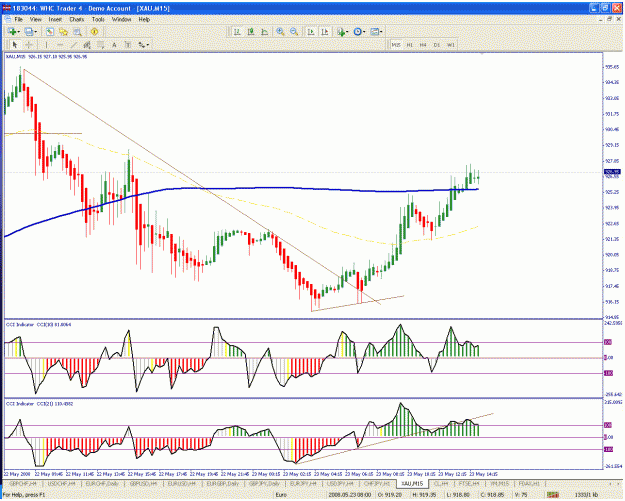Viewport: 625px width, 501px height.
Task: Show the Market Watch window
Action: (x=50, y=32)
